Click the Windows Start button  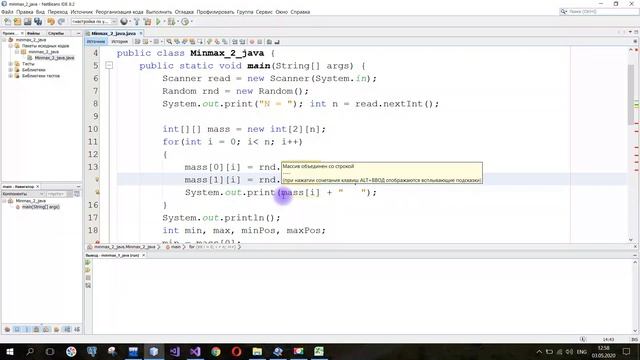10,351
